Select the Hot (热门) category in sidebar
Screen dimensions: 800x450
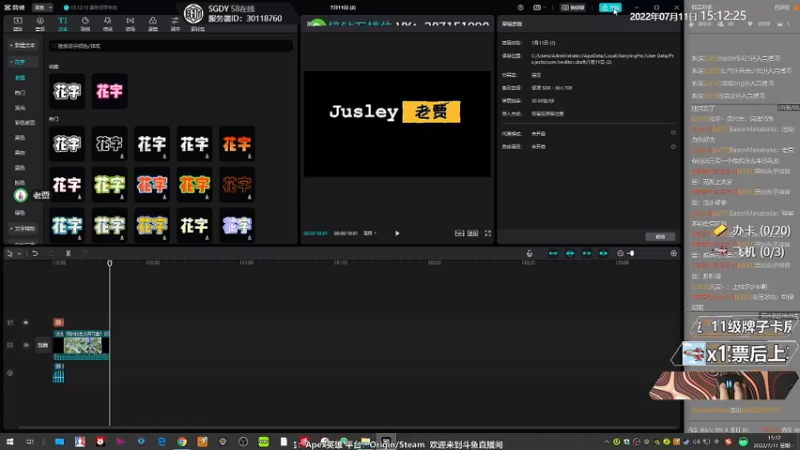(x=20, y=93)
